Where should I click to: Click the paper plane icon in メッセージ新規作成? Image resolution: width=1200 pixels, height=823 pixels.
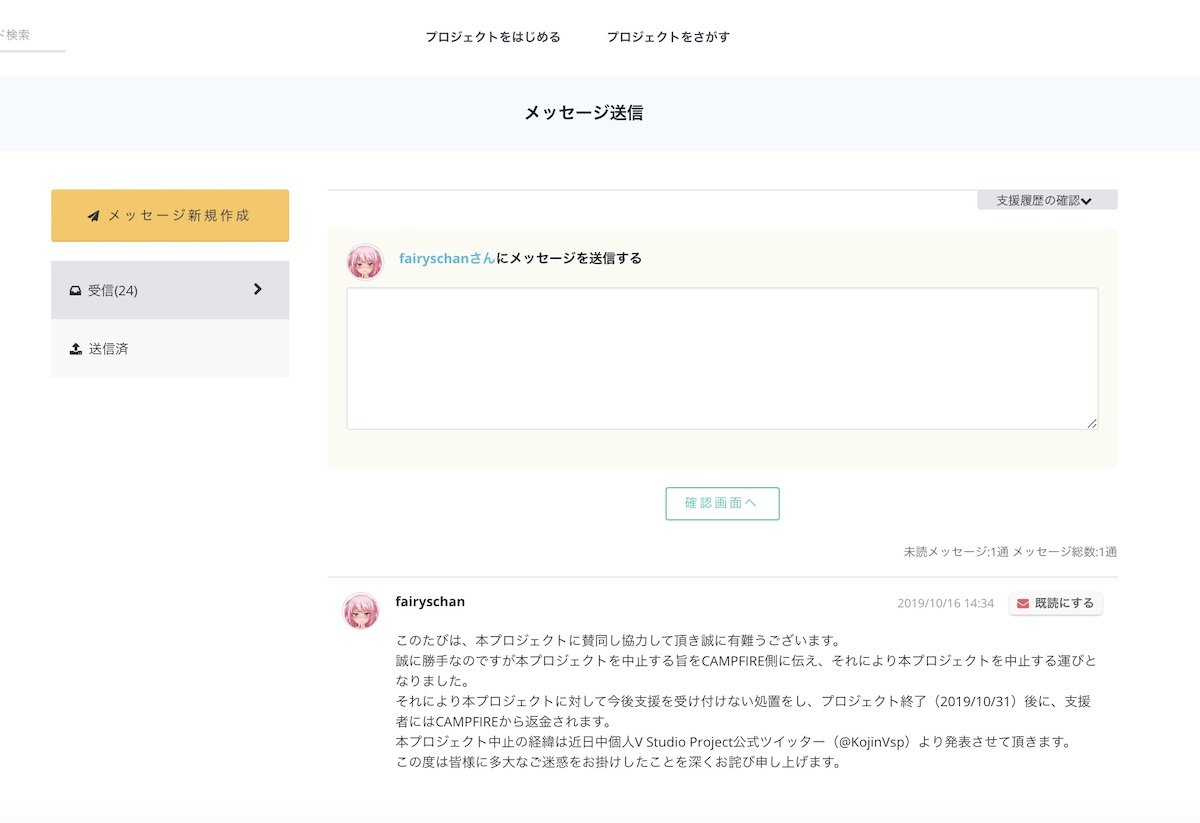pyautogui.click(x=93, y=216)
